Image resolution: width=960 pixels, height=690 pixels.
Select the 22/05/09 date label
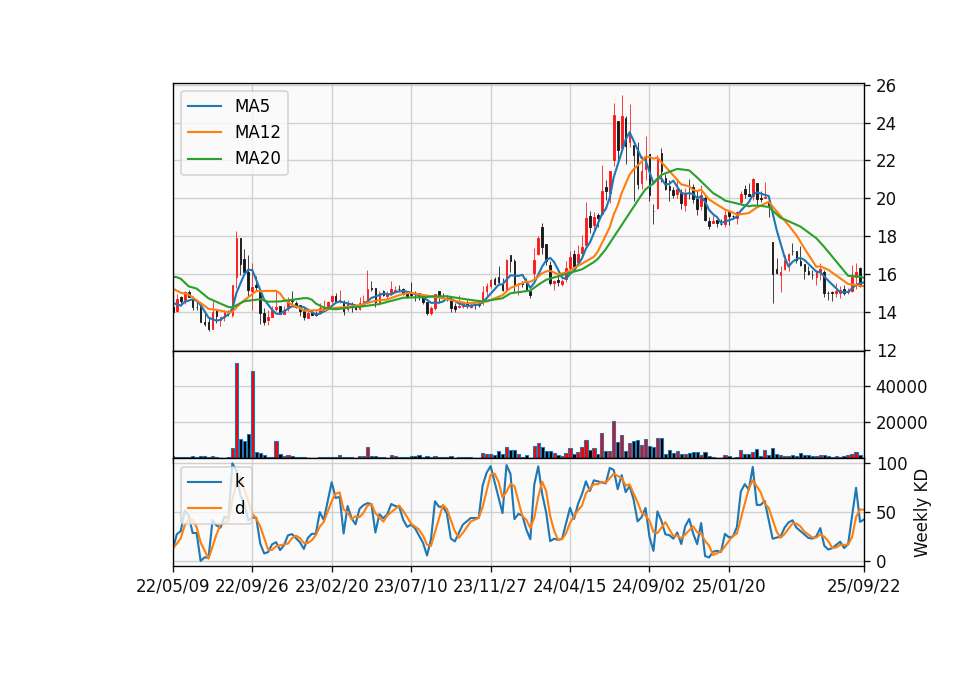[173, 586]
